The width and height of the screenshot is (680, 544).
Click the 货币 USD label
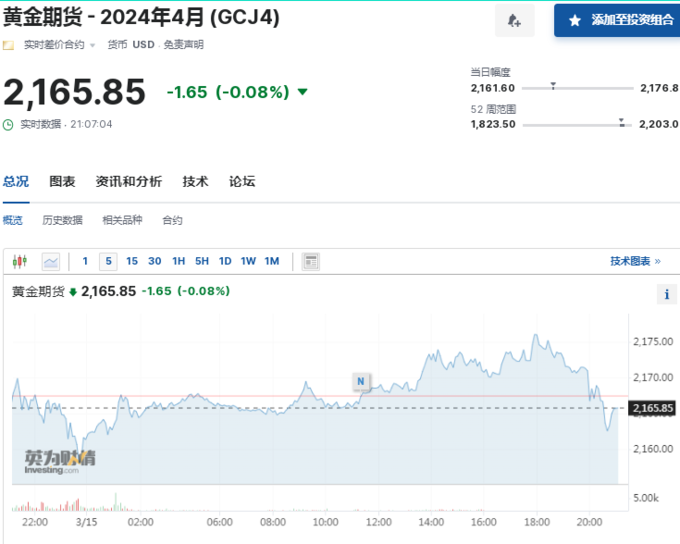[131, 45]
